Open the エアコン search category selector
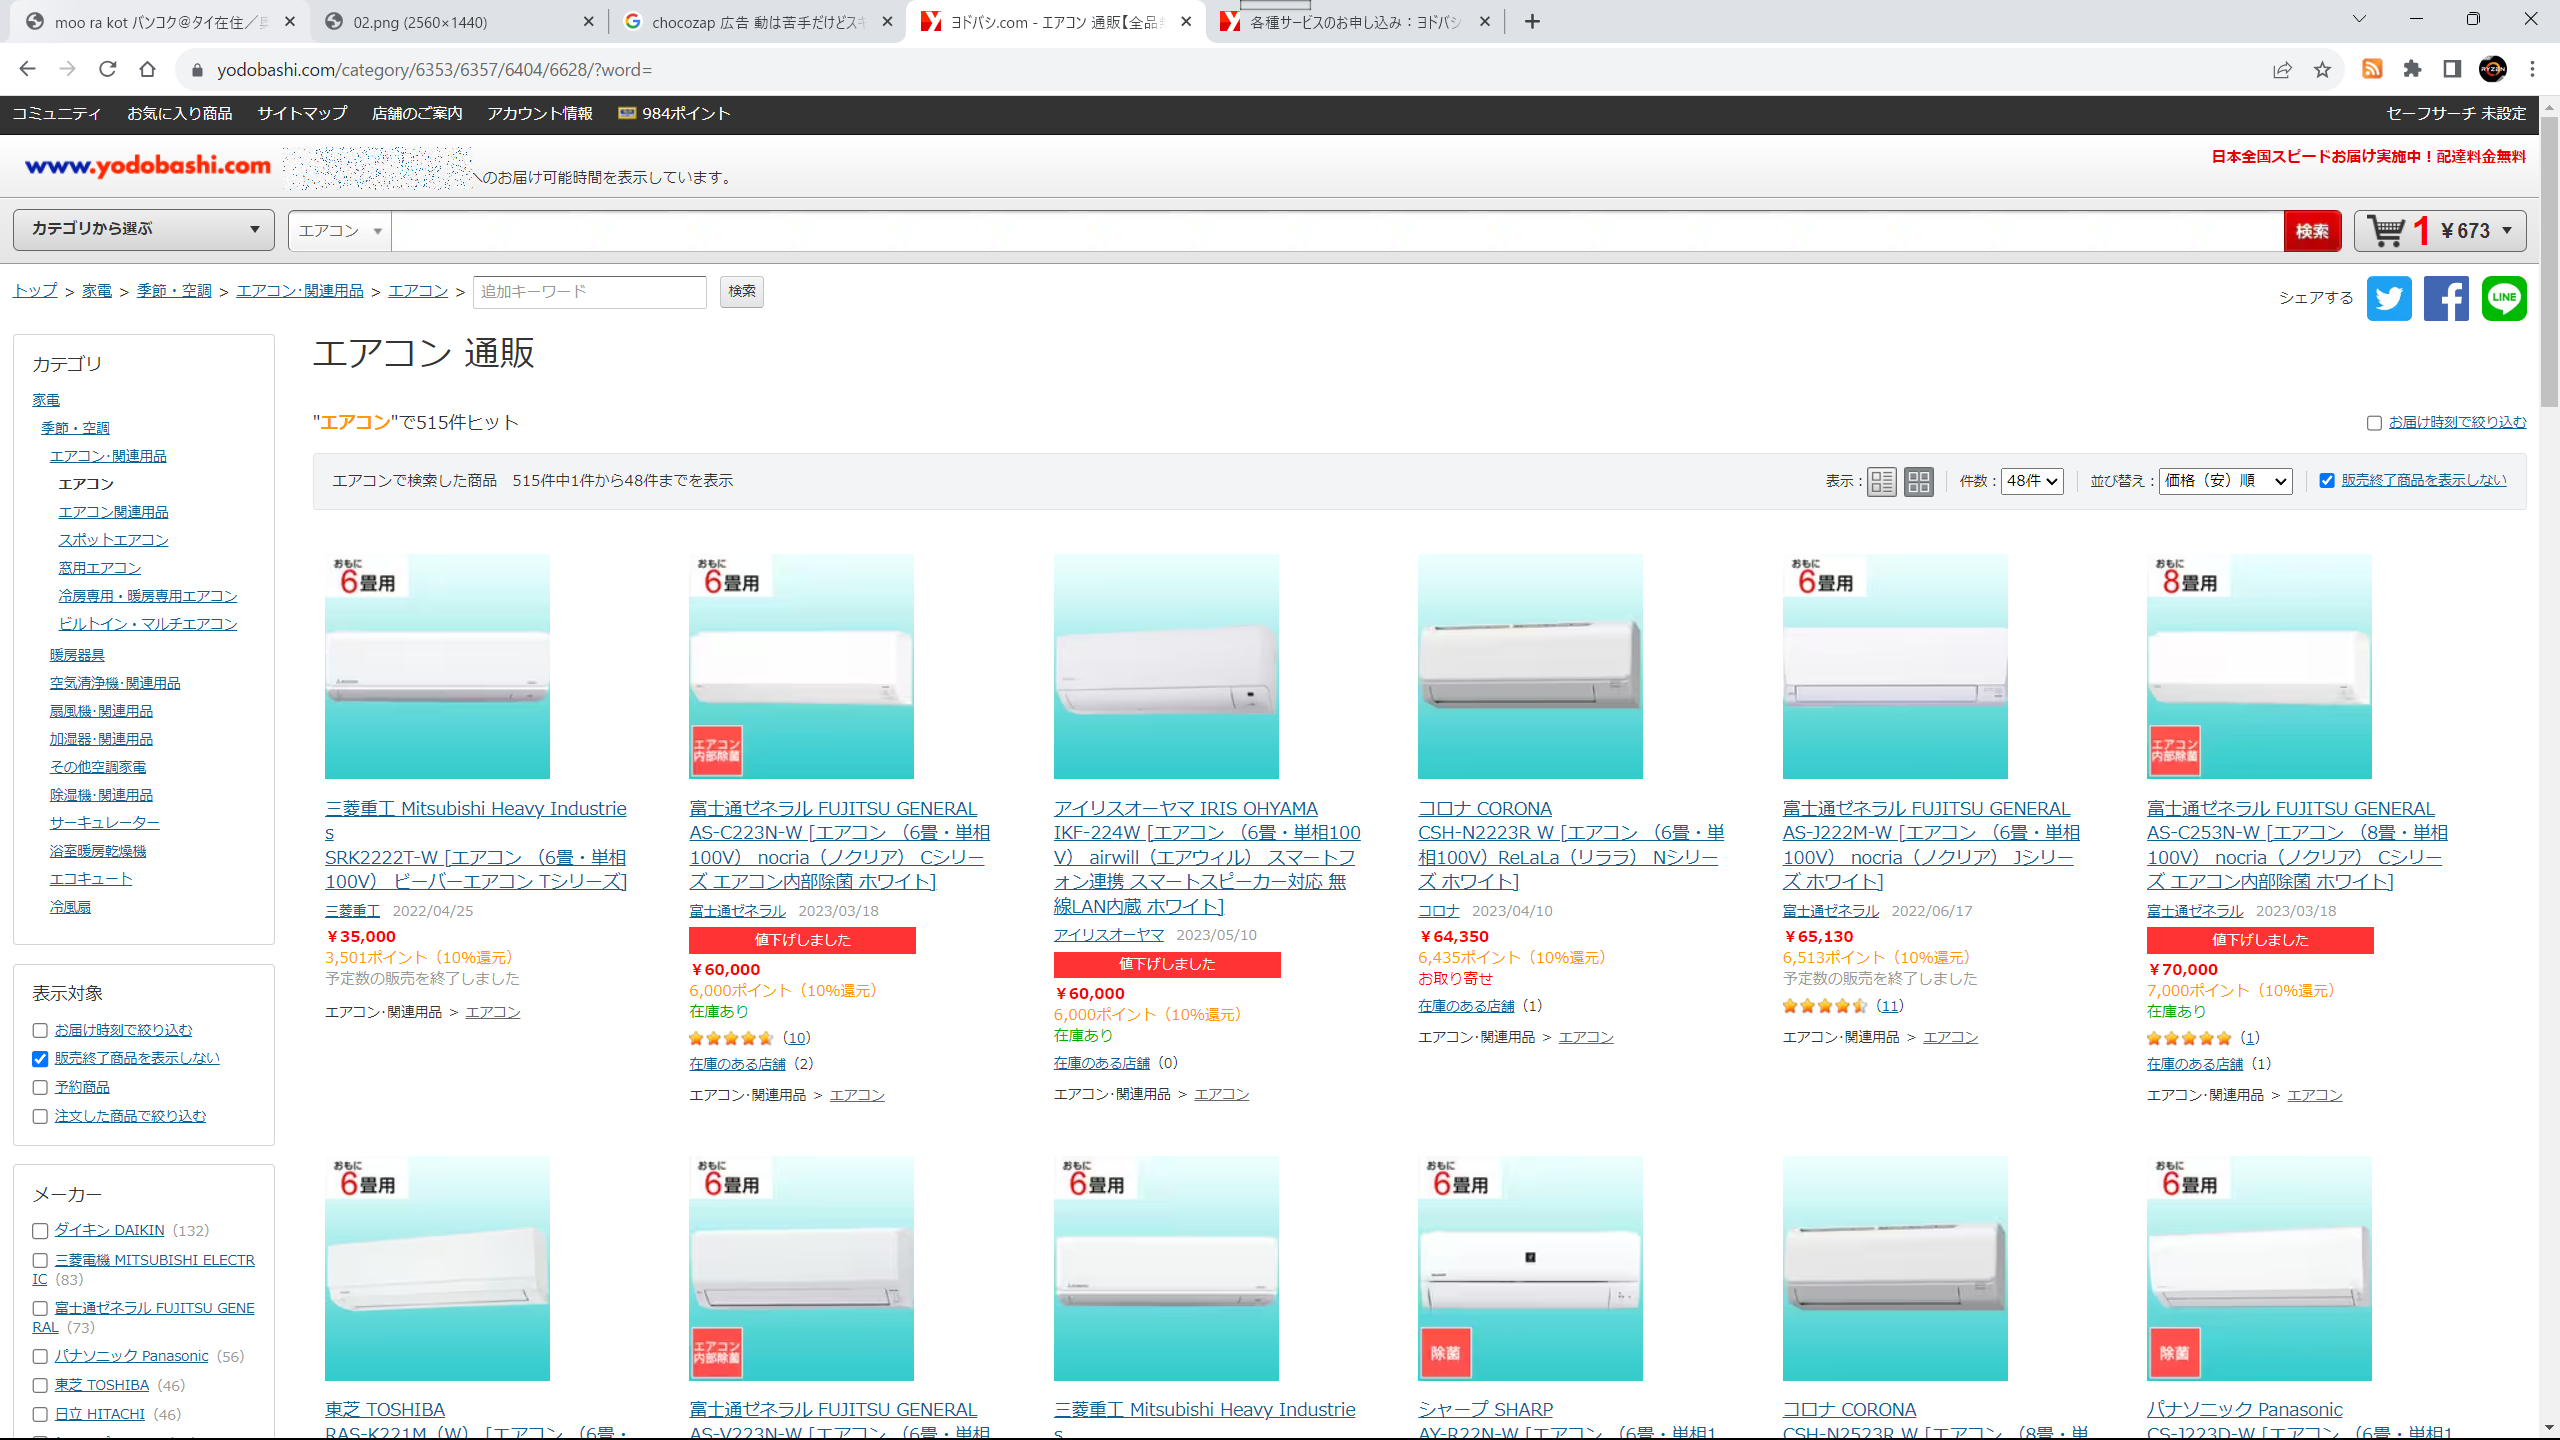Viewport: 2560px width, 1440px height. [x=340, y=231]
